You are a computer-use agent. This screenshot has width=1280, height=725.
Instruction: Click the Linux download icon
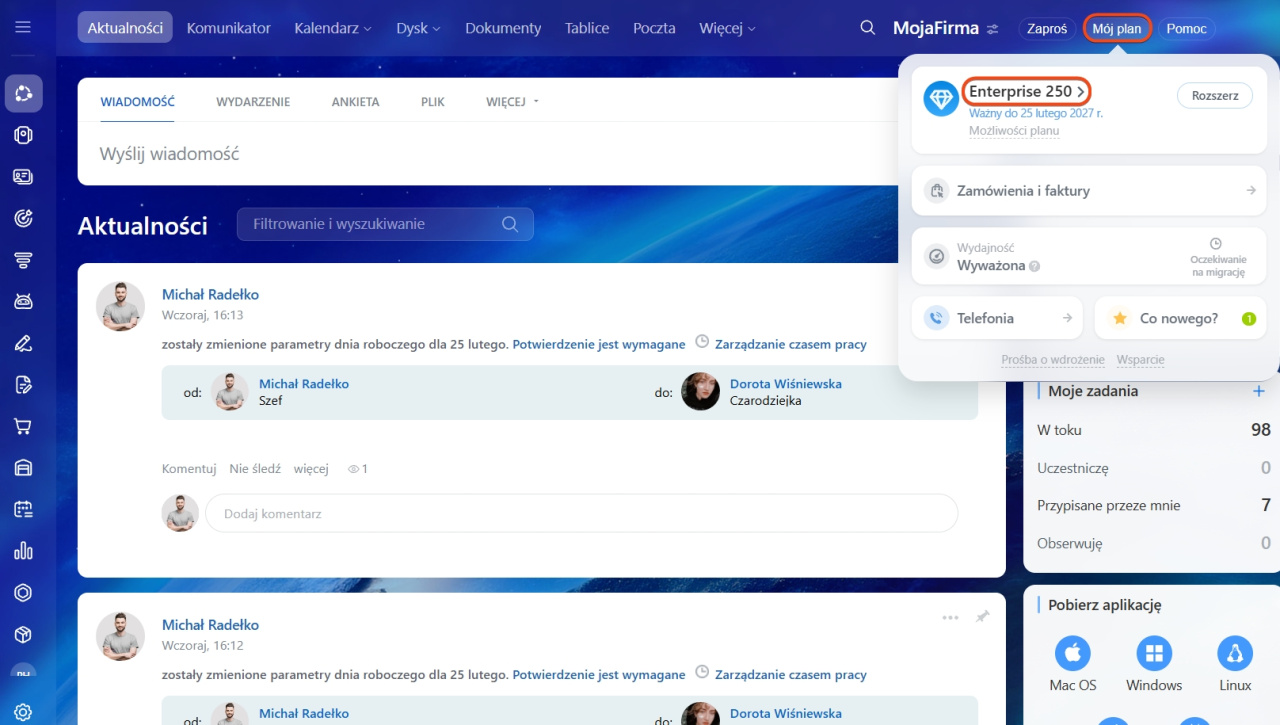coord(1235,654)
